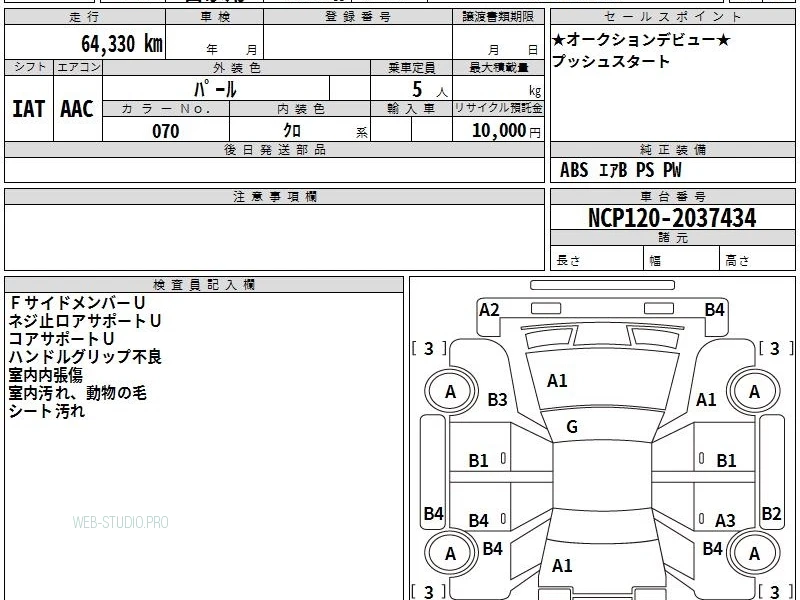Click the A3 mark on the rear door
Screen dimensions: 800x600
coord(725,521)
